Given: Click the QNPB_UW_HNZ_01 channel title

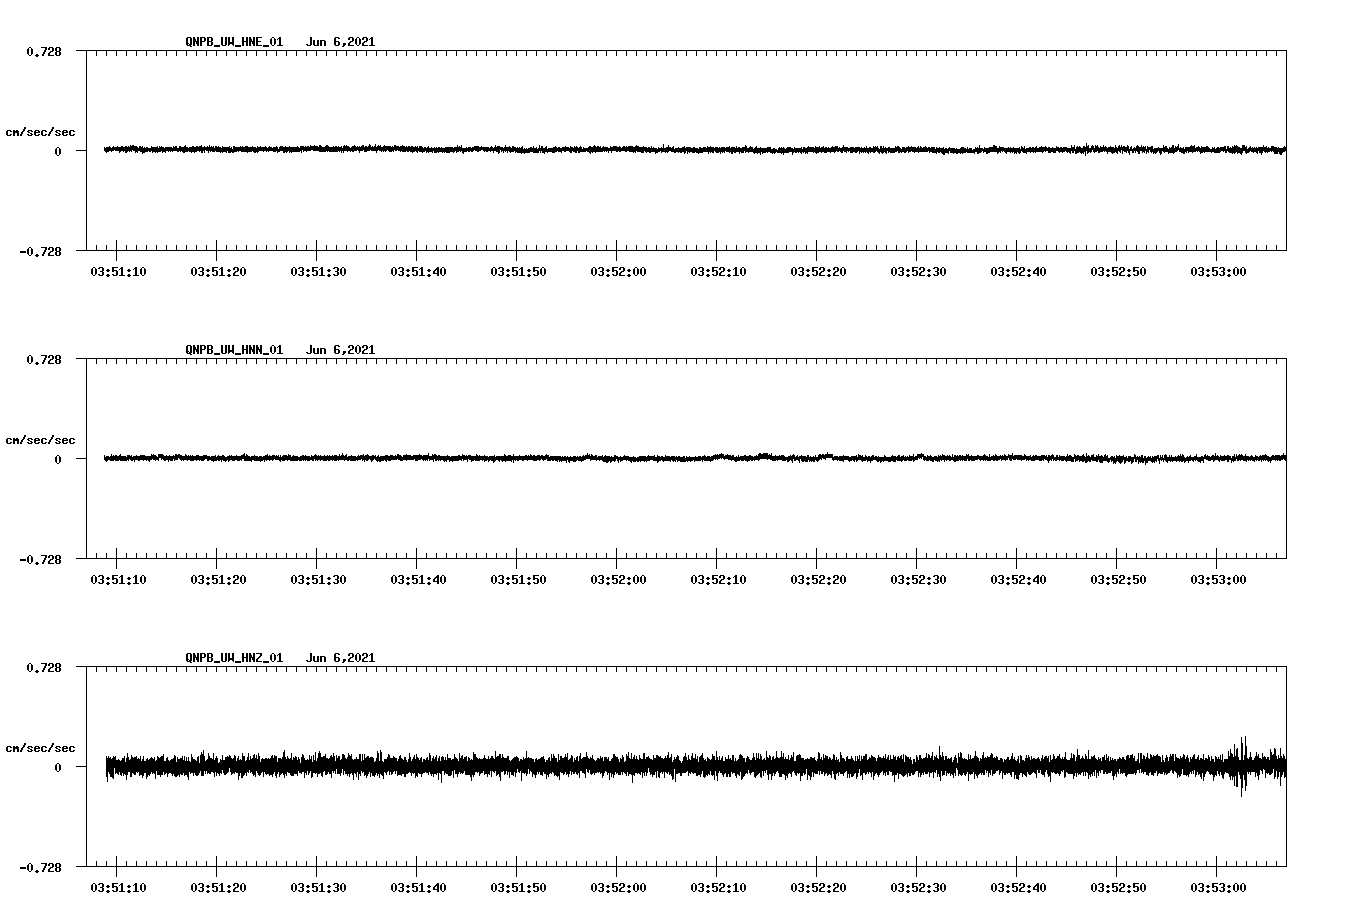Looking at the screenshot, I should pyautogui.click(x=234, y=658).
